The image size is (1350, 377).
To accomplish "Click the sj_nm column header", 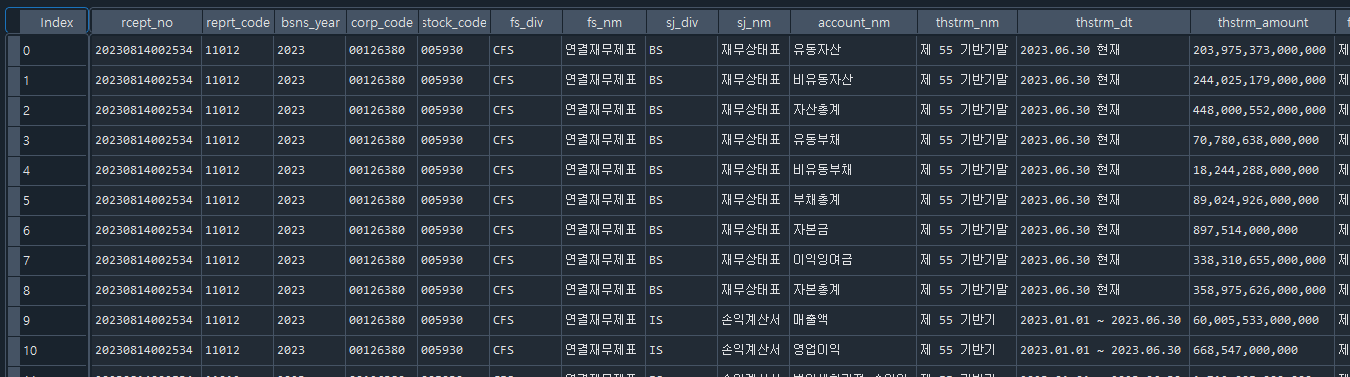I will (x=753, y=22).
